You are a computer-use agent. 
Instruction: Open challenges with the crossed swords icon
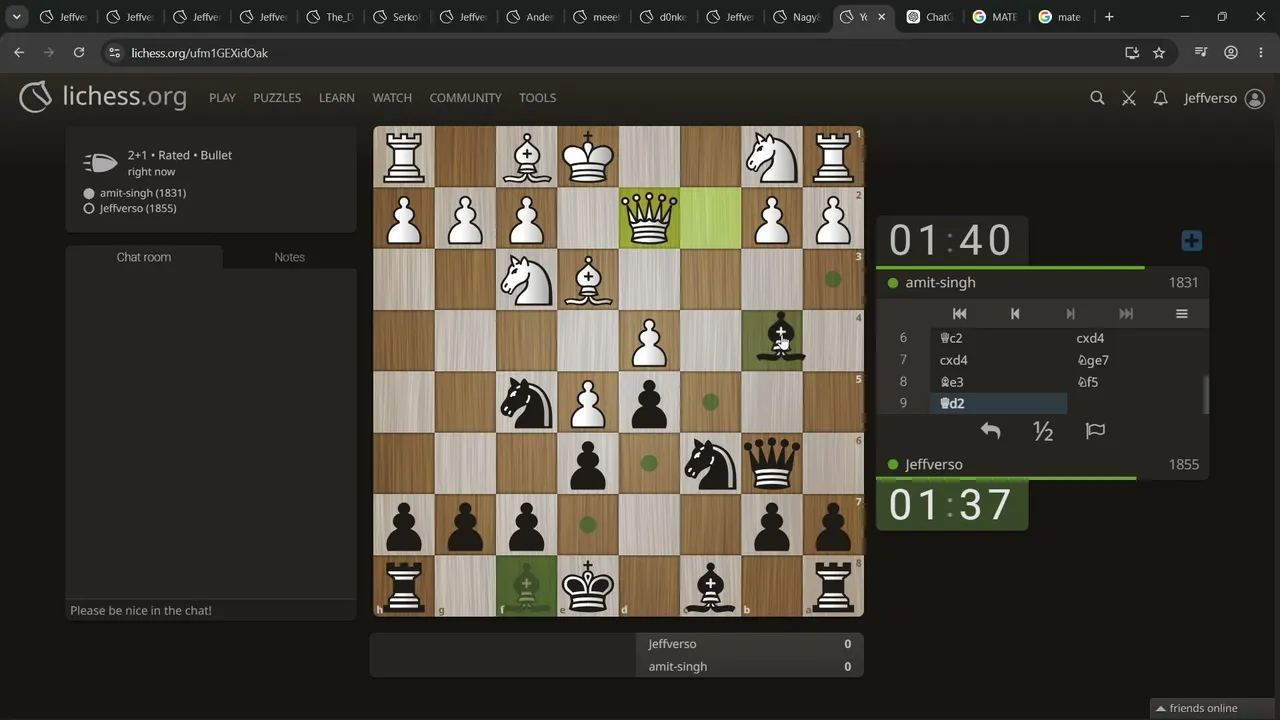1129,98
